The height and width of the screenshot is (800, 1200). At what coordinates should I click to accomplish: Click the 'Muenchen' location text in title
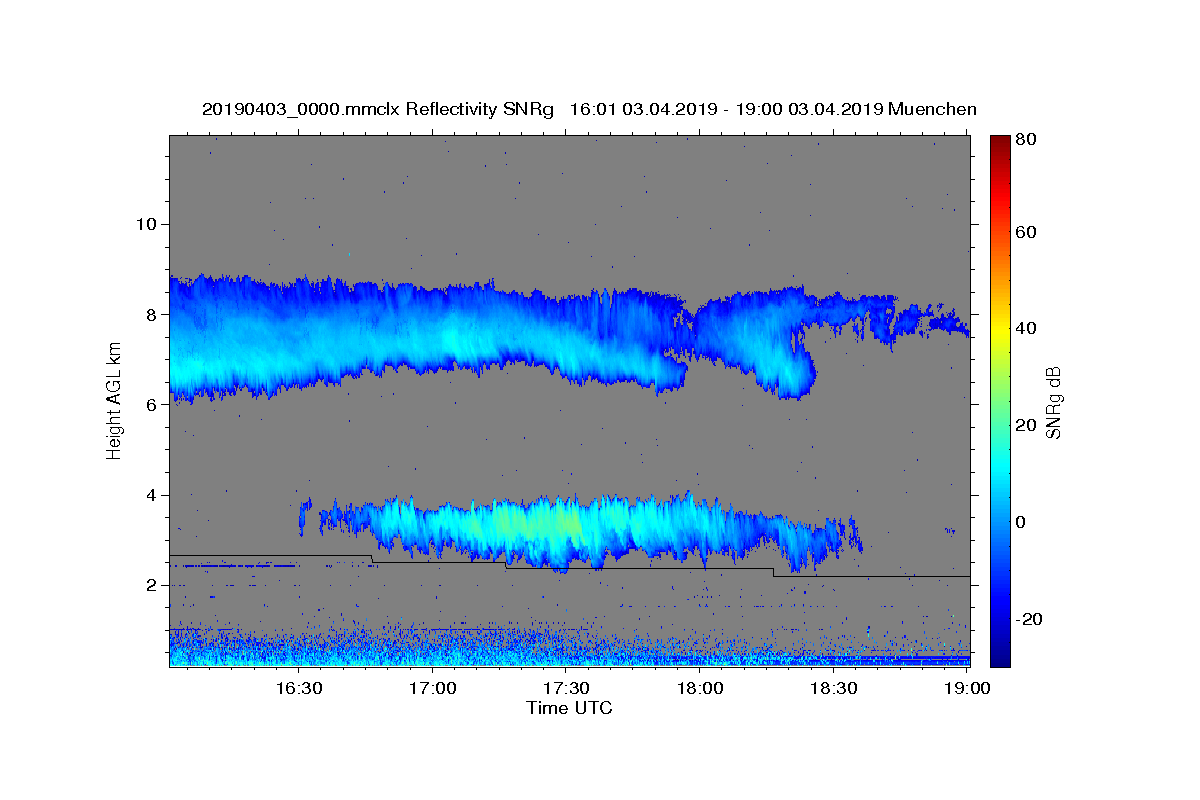point(932,110)
